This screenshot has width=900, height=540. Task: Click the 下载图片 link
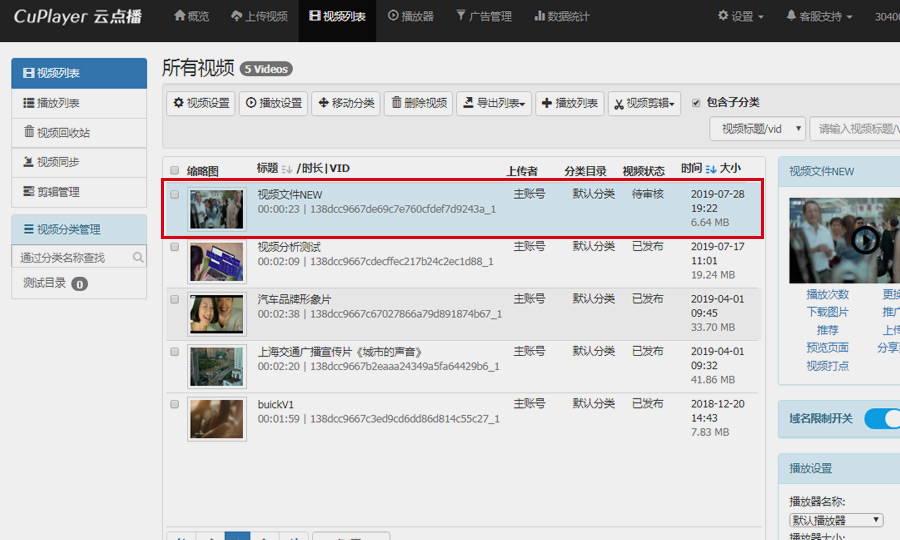click(827, 312)
